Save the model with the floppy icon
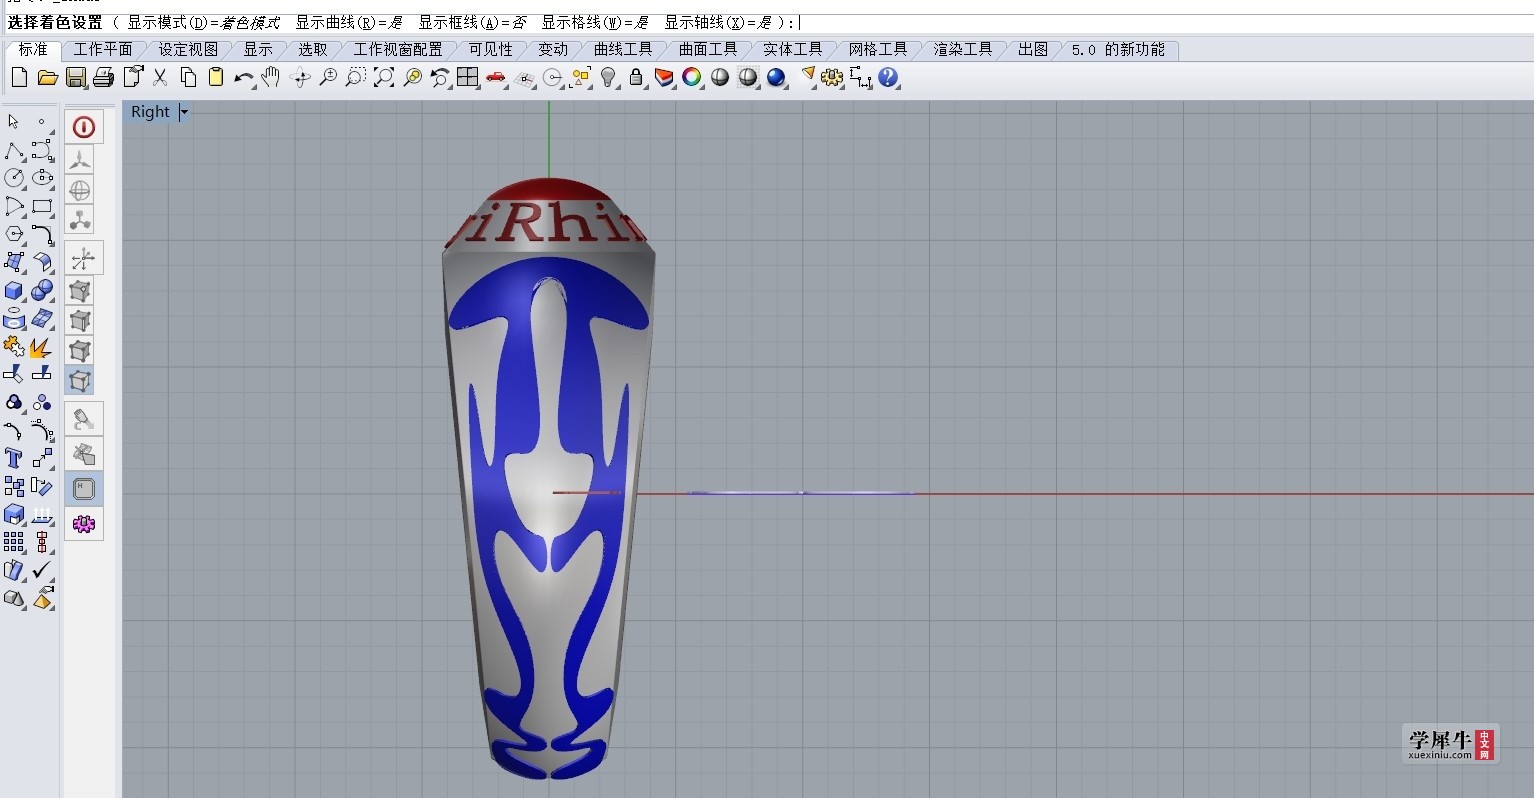 (75, 77)
